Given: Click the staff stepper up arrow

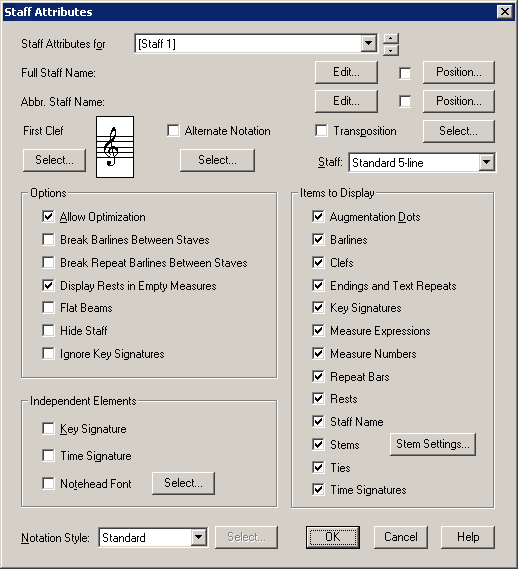Looking at the screenshot, I should (x=391, y=38).
